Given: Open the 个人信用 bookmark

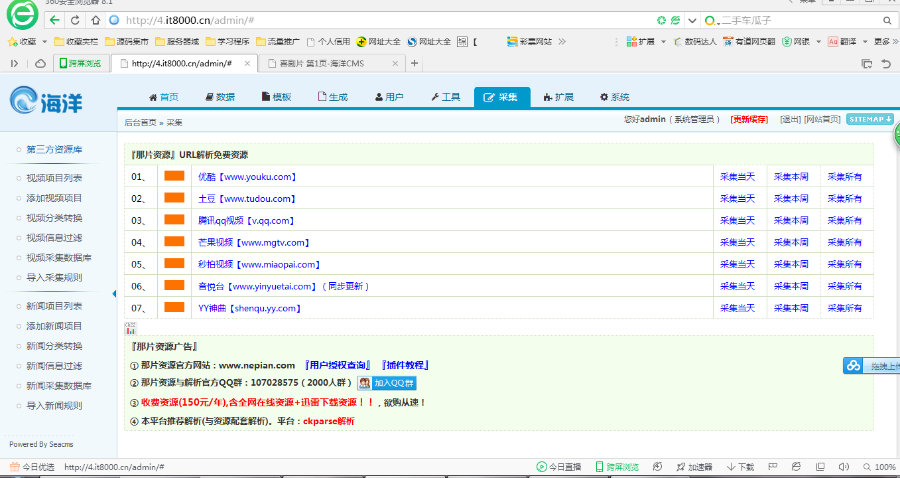Looking at the screenshot, I should pos(328,41).
